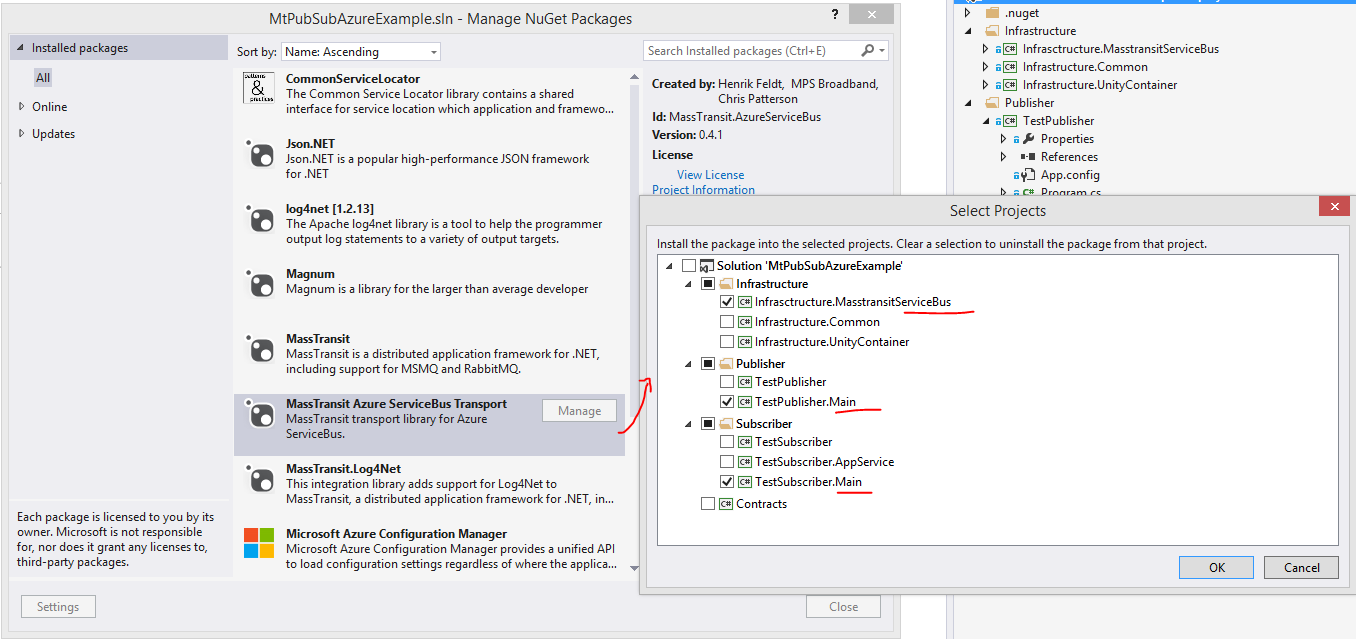This screenshot has height=639, width=1356.
Task: Toggle the Solution 'MtPubSubAzureExample' checkbox
Action: click(x=688, y=266)
